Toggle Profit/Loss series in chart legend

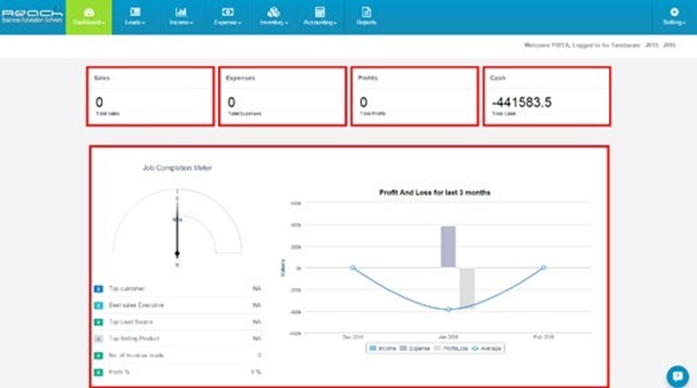[451, 348]
